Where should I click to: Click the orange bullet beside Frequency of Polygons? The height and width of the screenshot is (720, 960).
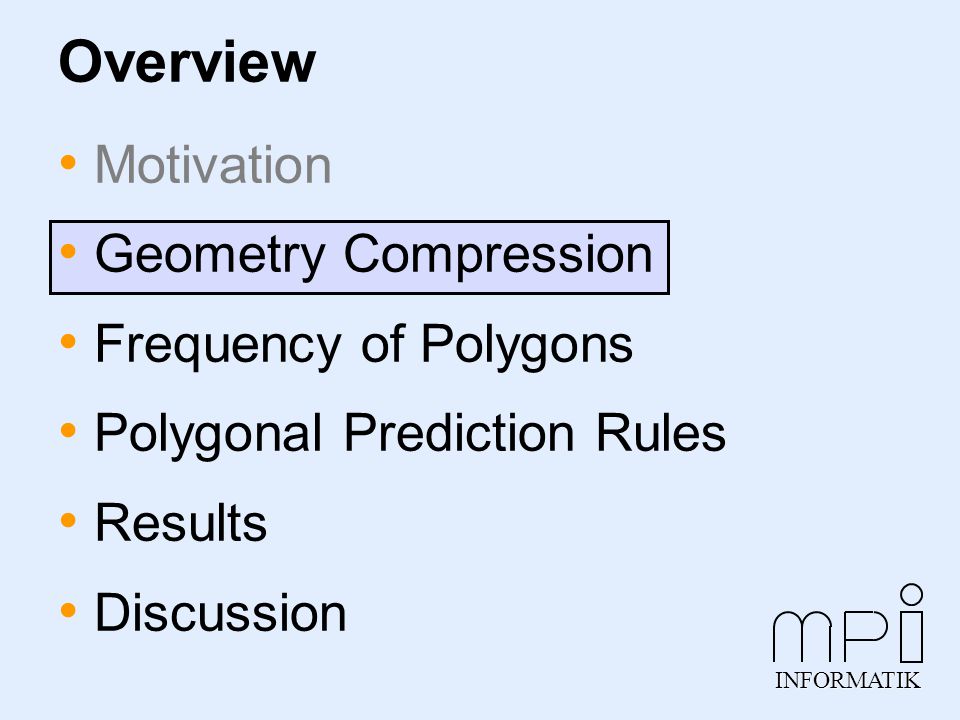tap(69, 341)
